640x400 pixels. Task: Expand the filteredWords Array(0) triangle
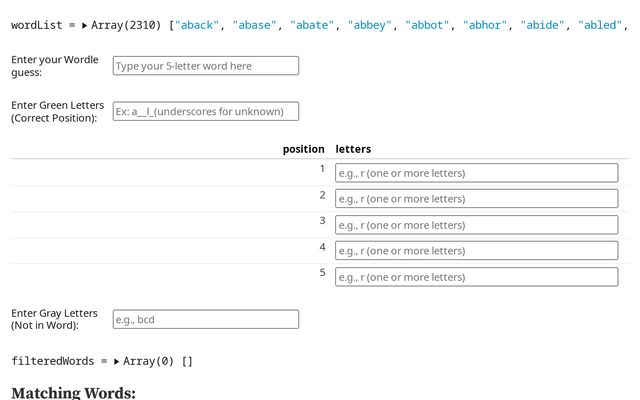116,361
